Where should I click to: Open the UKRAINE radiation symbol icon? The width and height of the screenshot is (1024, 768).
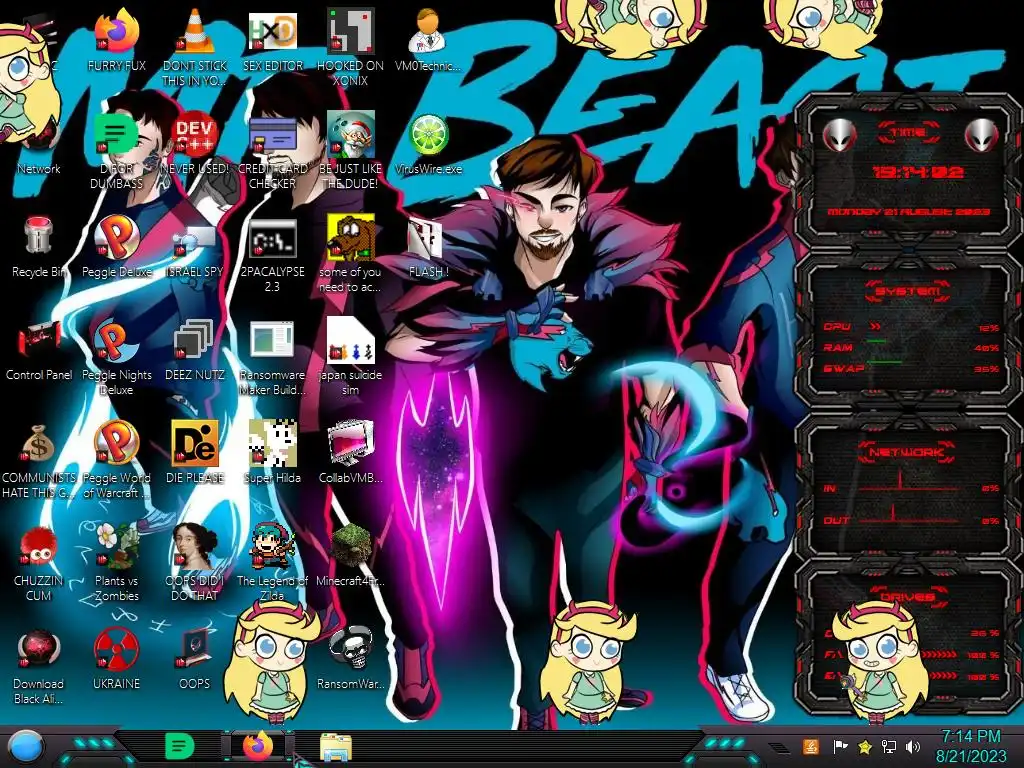pos(117,649)
